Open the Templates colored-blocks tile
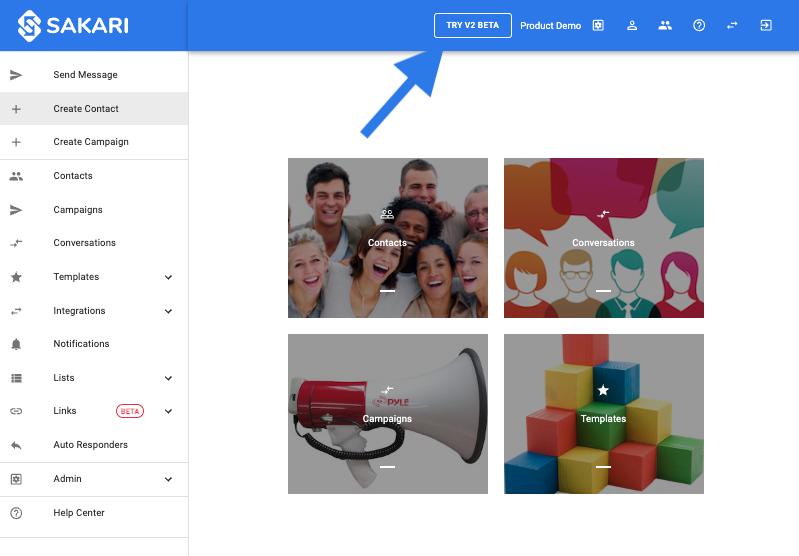The height and width of the screenshot is (556, 799). [x=604, y=414]
